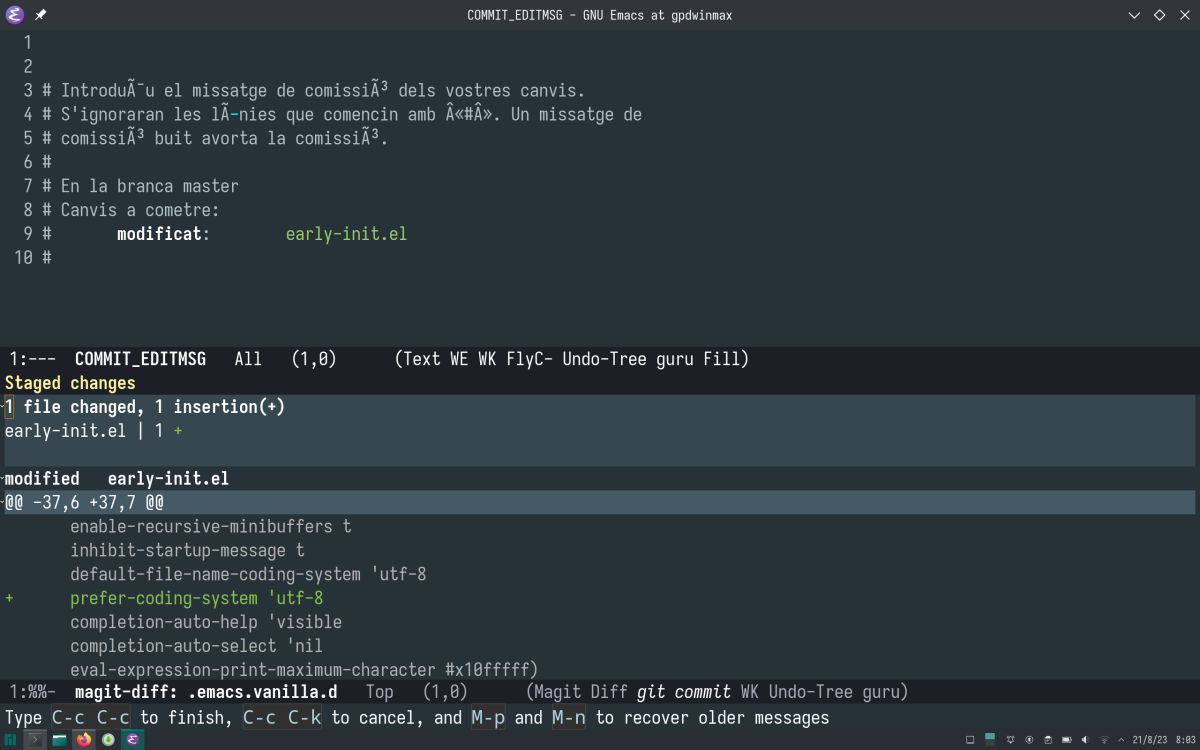Click green early-init.el filename in commit message
Viewport: 1200px width, 750px height.
tap(346, 234)
